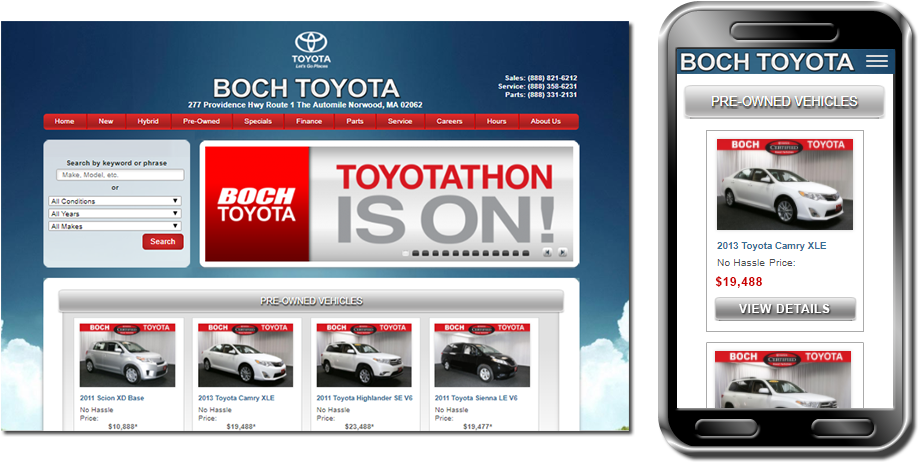Click the Service phone number (888) 358-6231
This screenshot has width=920, height=464.
pos(552,86)
